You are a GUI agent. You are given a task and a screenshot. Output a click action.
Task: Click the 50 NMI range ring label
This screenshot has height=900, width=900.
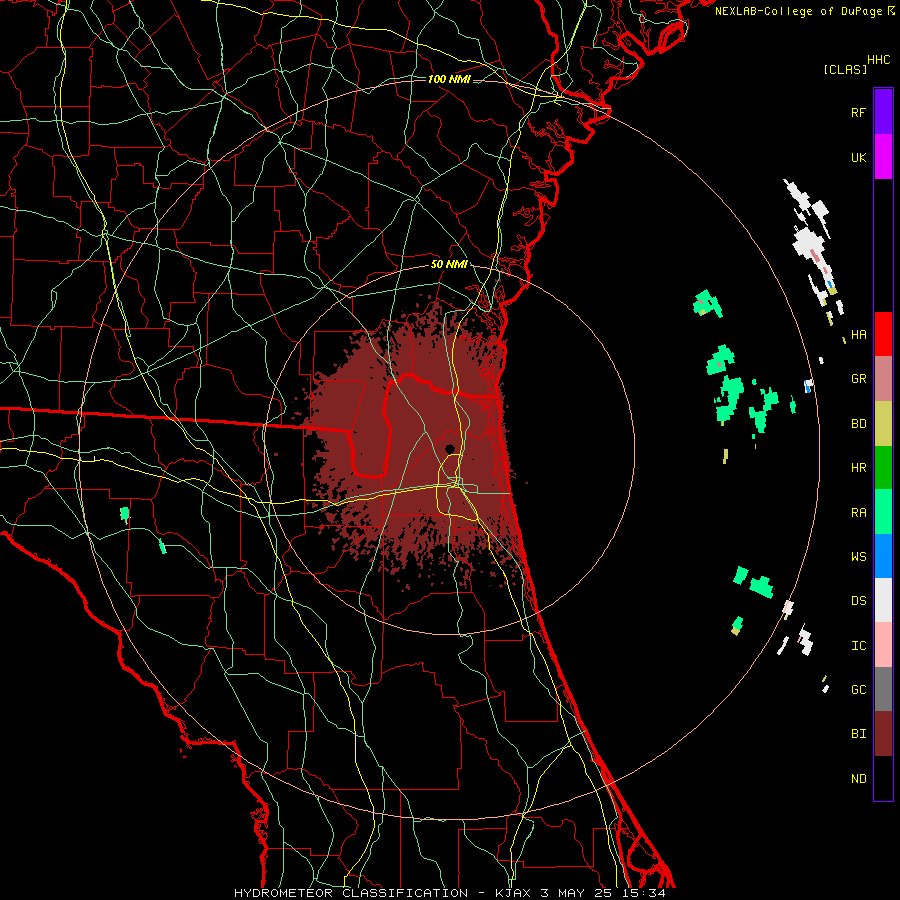pyautogui.click(x=449, y=264)
